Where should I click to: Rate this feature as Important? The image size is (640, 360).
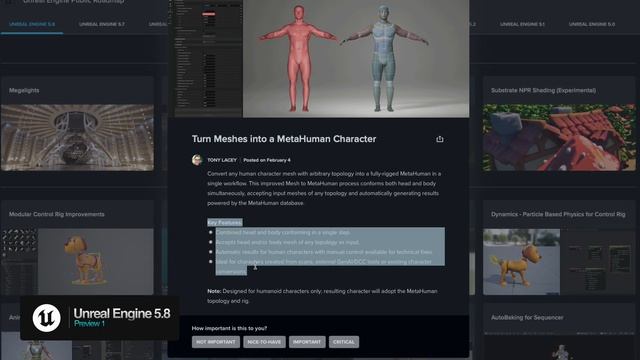(307, 342)
